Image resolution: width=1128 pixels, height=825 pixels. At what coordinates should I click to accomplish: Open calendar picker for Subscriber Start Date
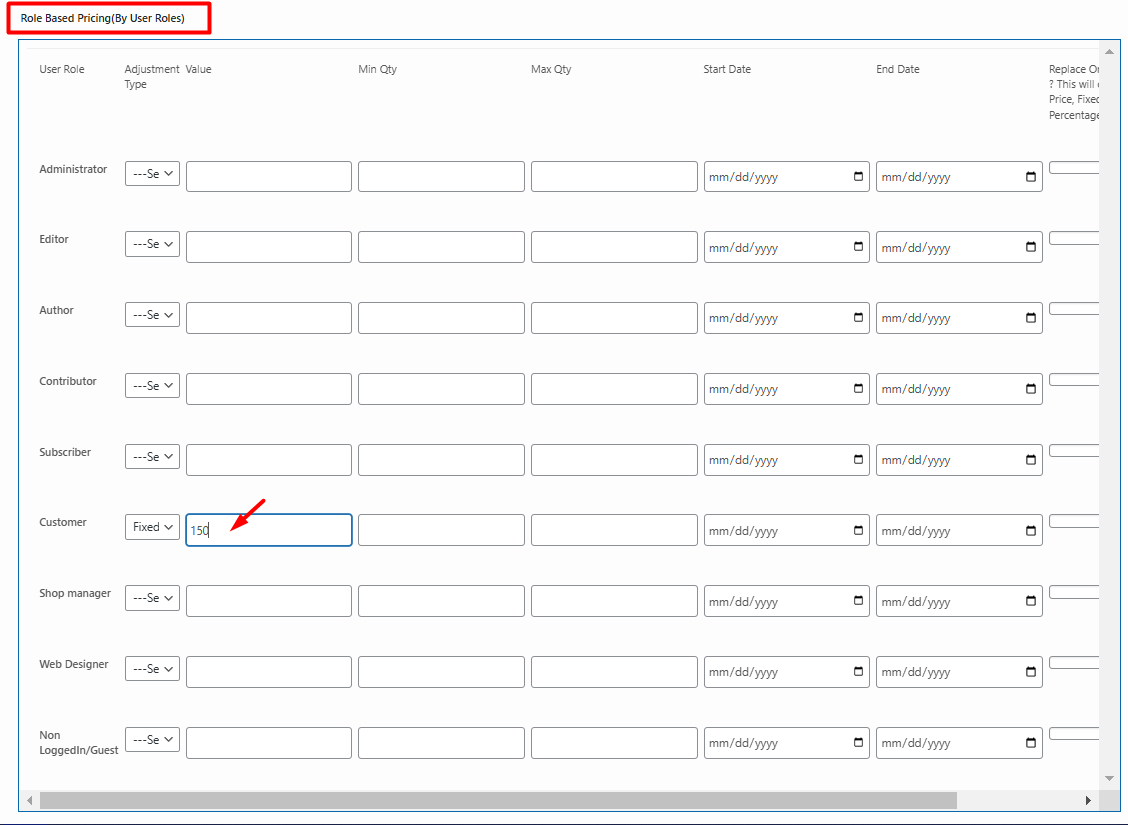coord(858,460)
